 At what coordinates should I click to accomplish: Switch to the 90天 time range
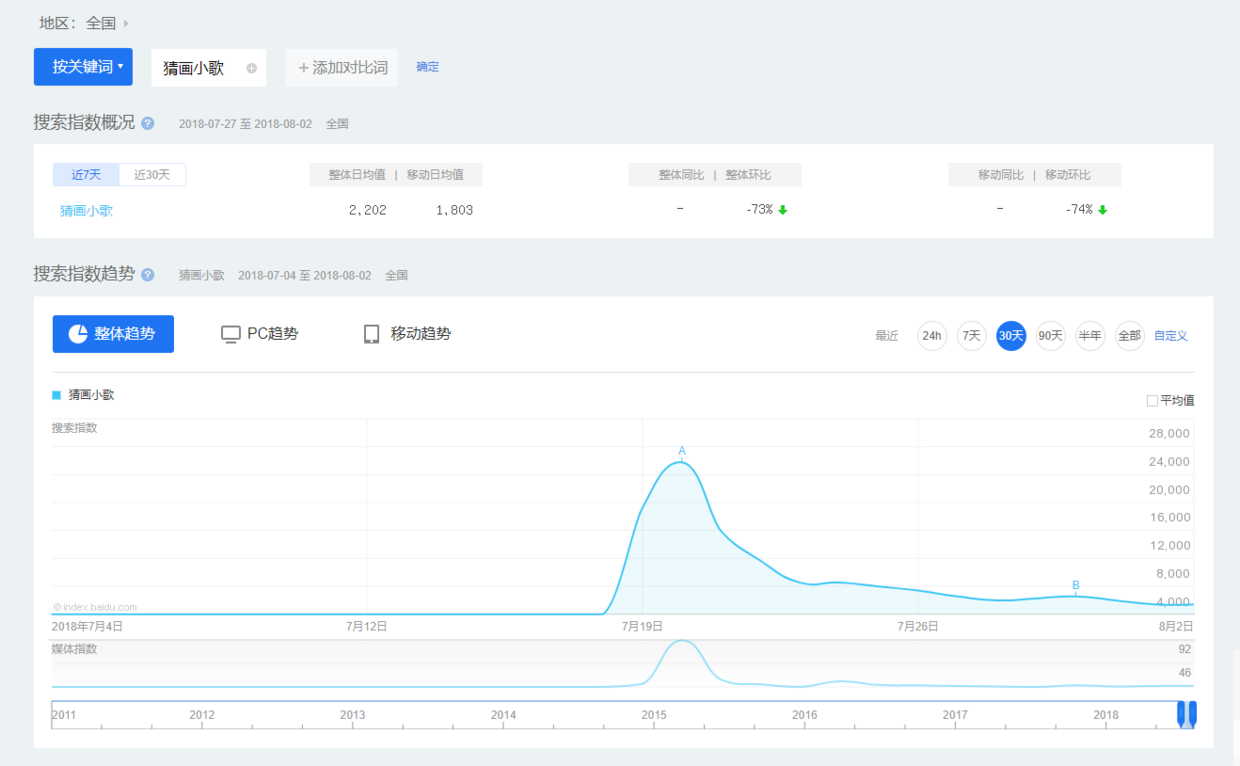tap(1050, 336)
